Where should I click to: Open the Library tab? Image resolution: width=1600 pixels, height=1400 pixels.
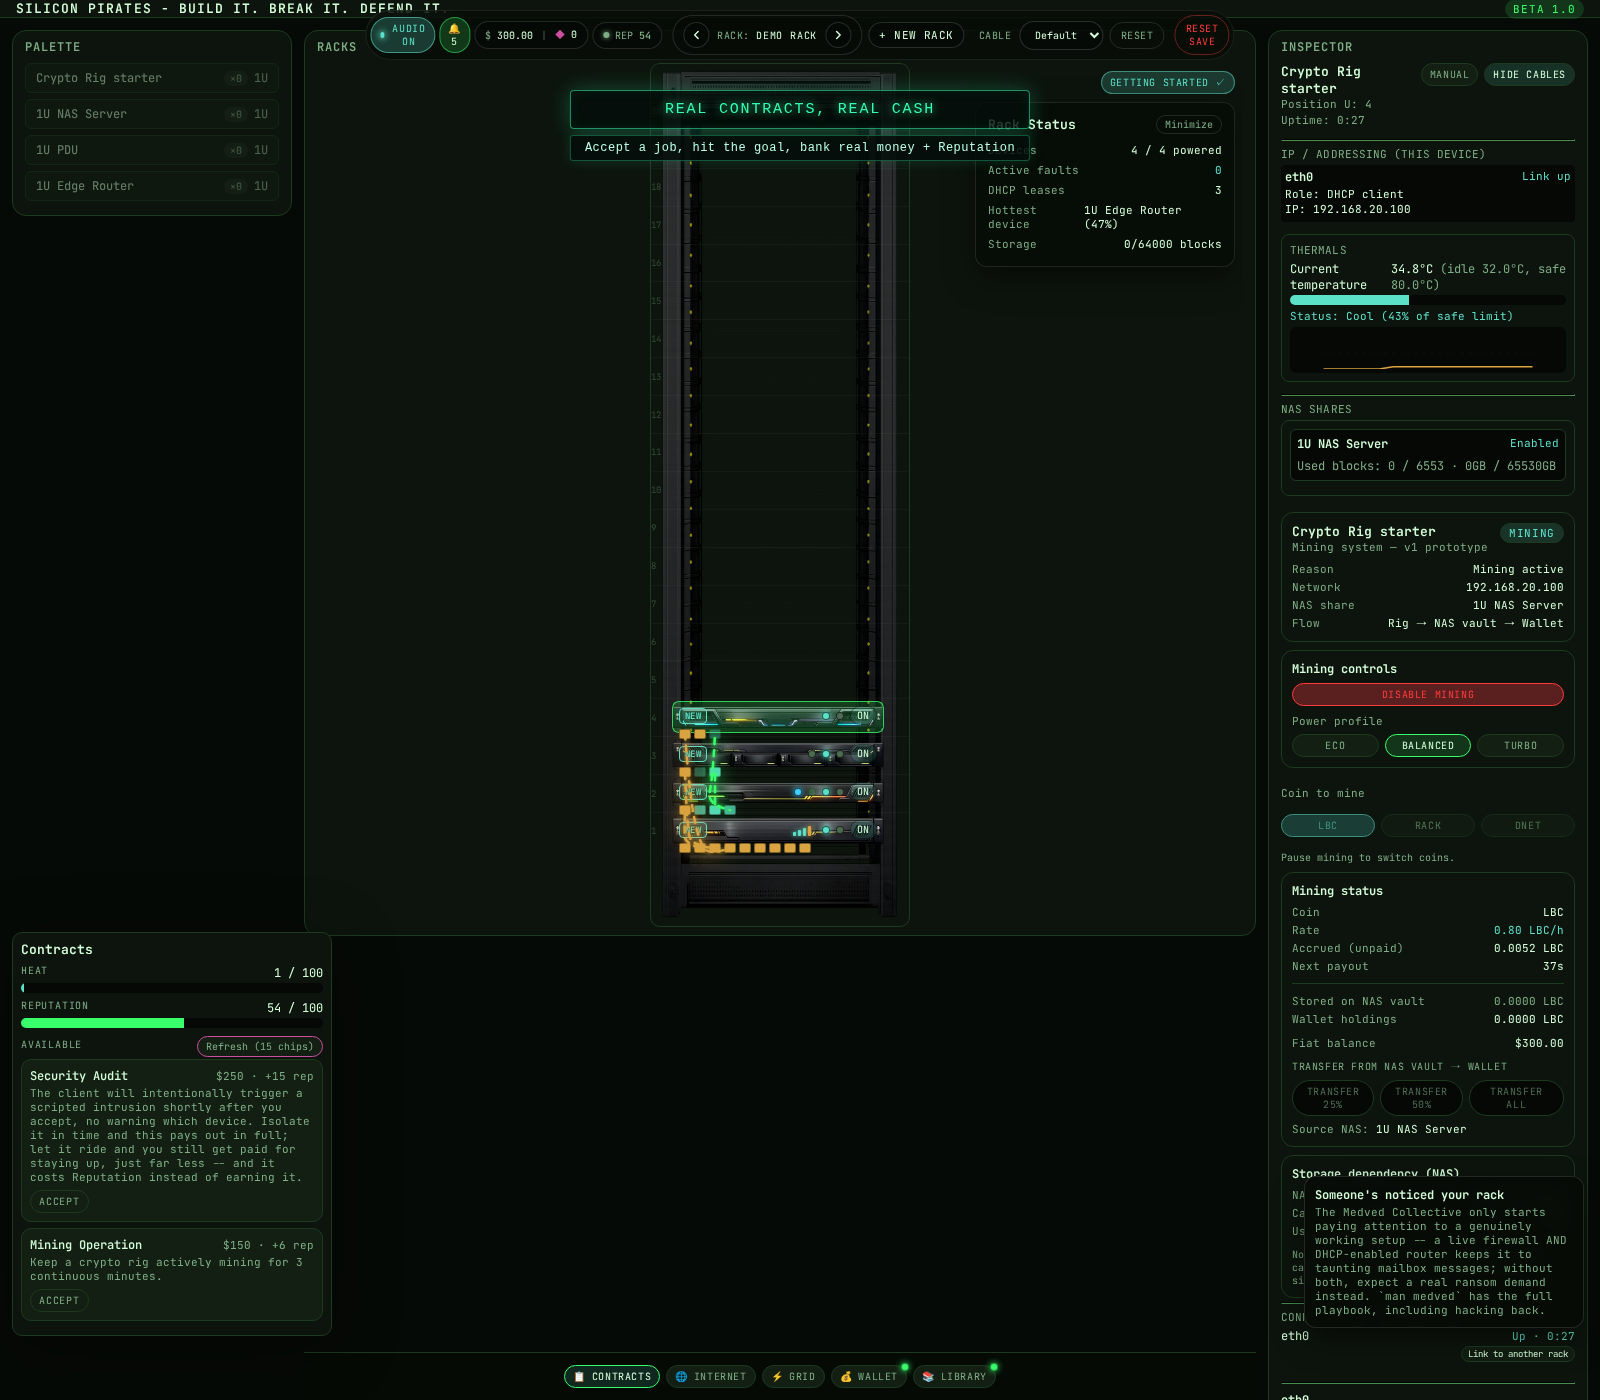coord(954,1377)
